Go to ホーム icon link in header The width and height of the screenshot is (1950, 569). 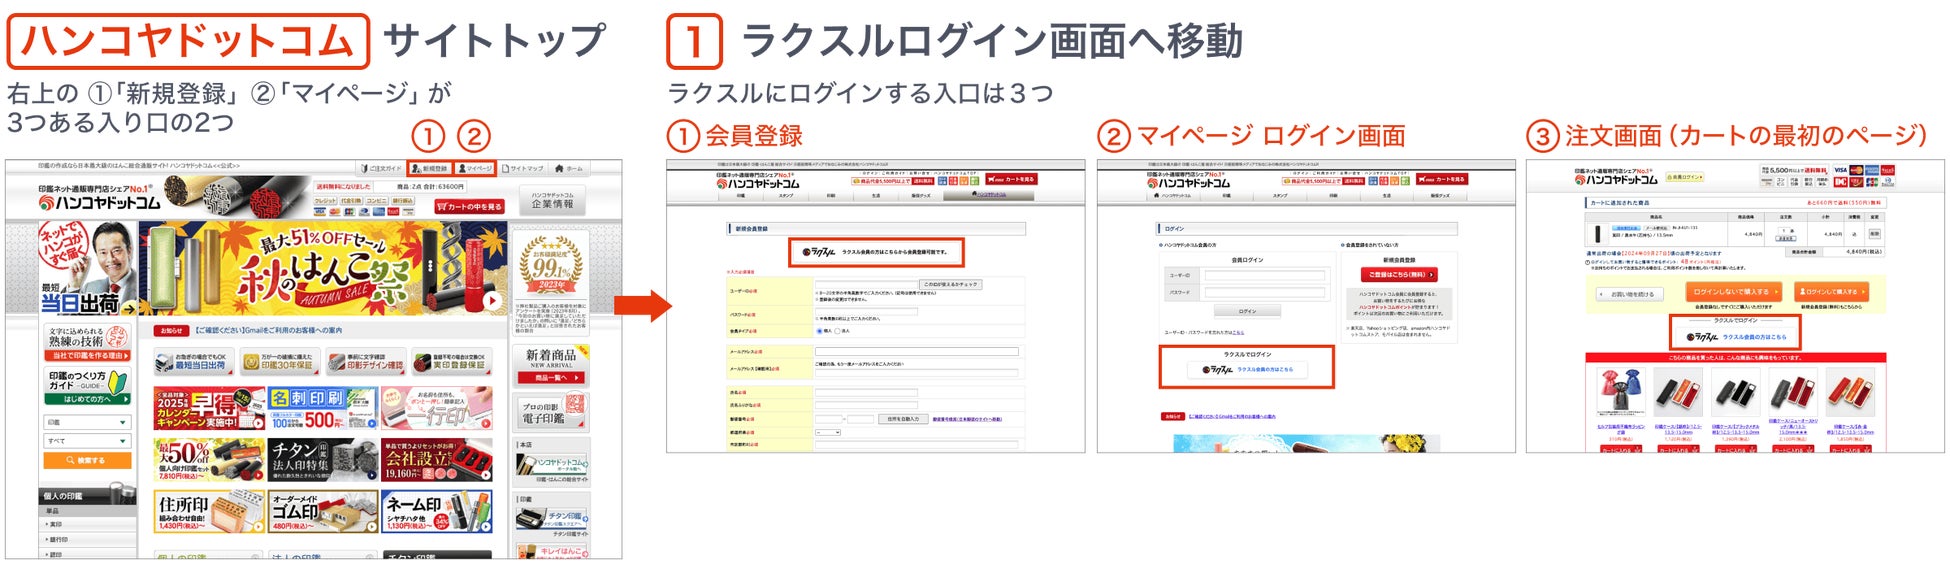569,169
